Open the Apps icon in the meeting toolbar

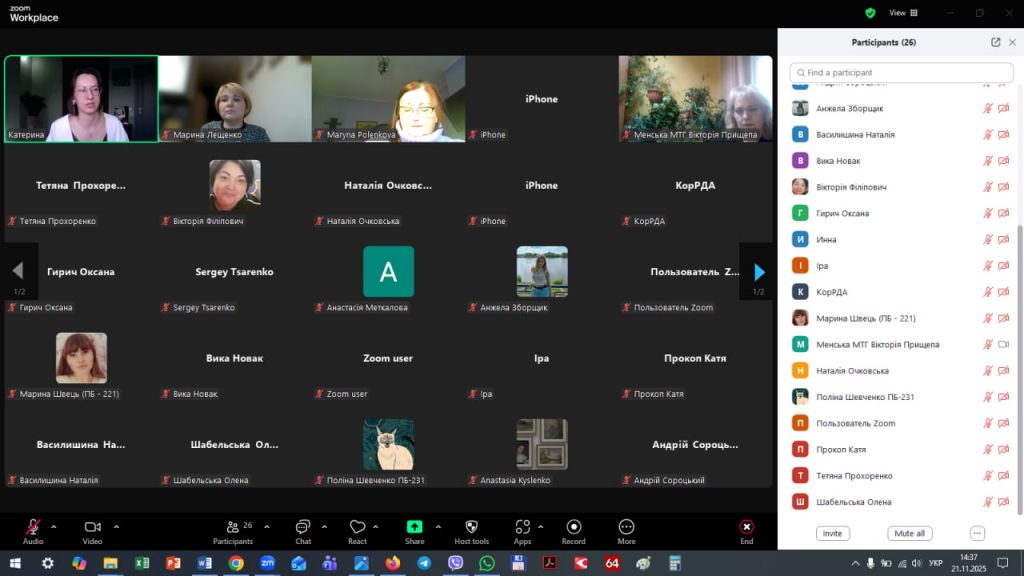click(522, 527)
